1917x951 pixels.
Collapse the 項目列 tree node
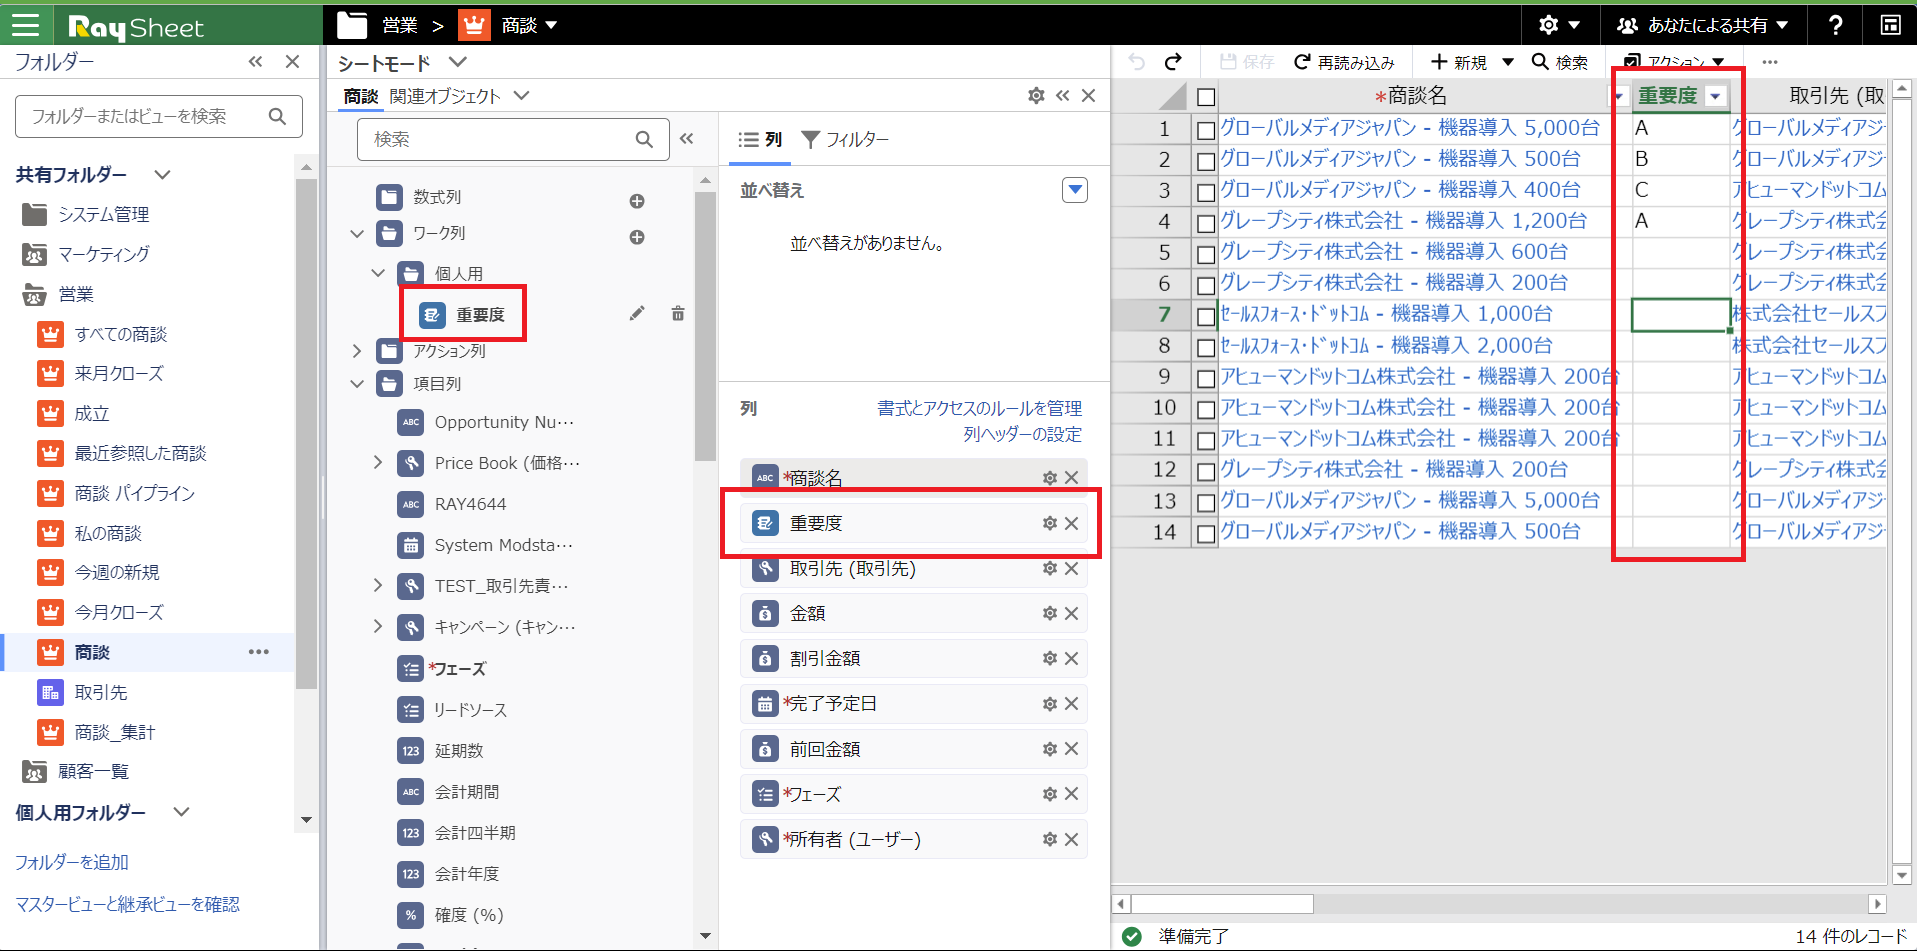coord(357,383)
